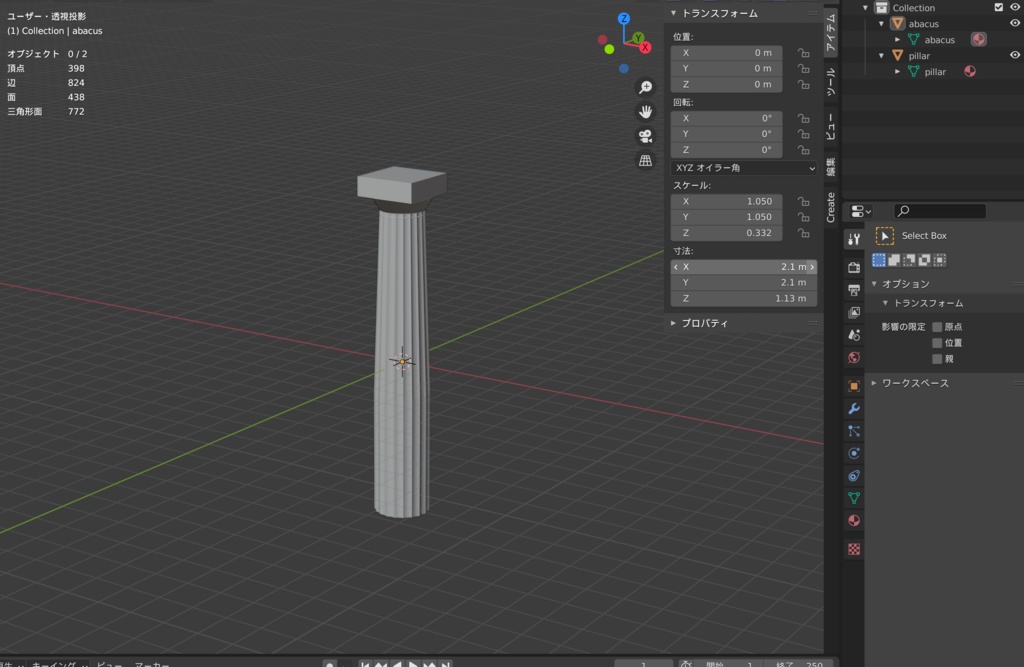The height and width of the screenshot is (667, 1024).
Task: Toggle the Collection checkbox in outliner
Action: (999, 7)
